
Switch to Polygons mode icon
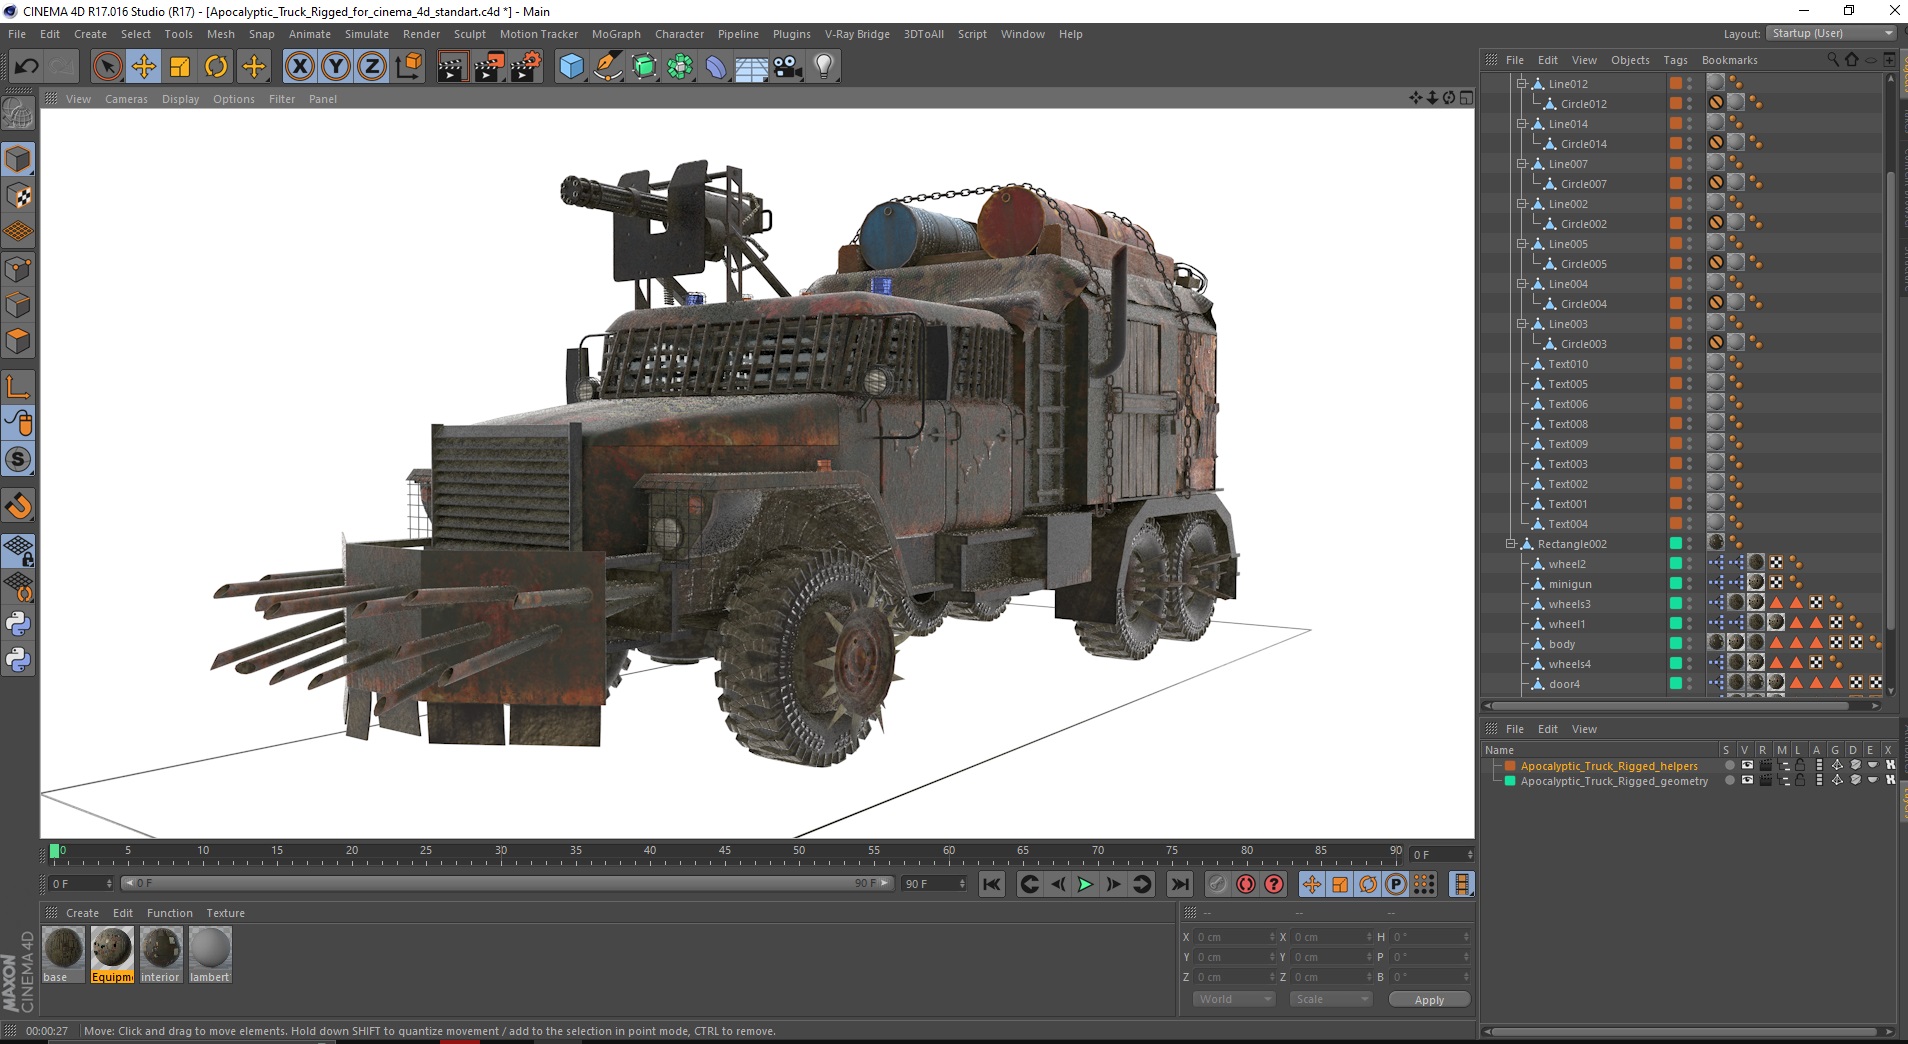(18, 341)
